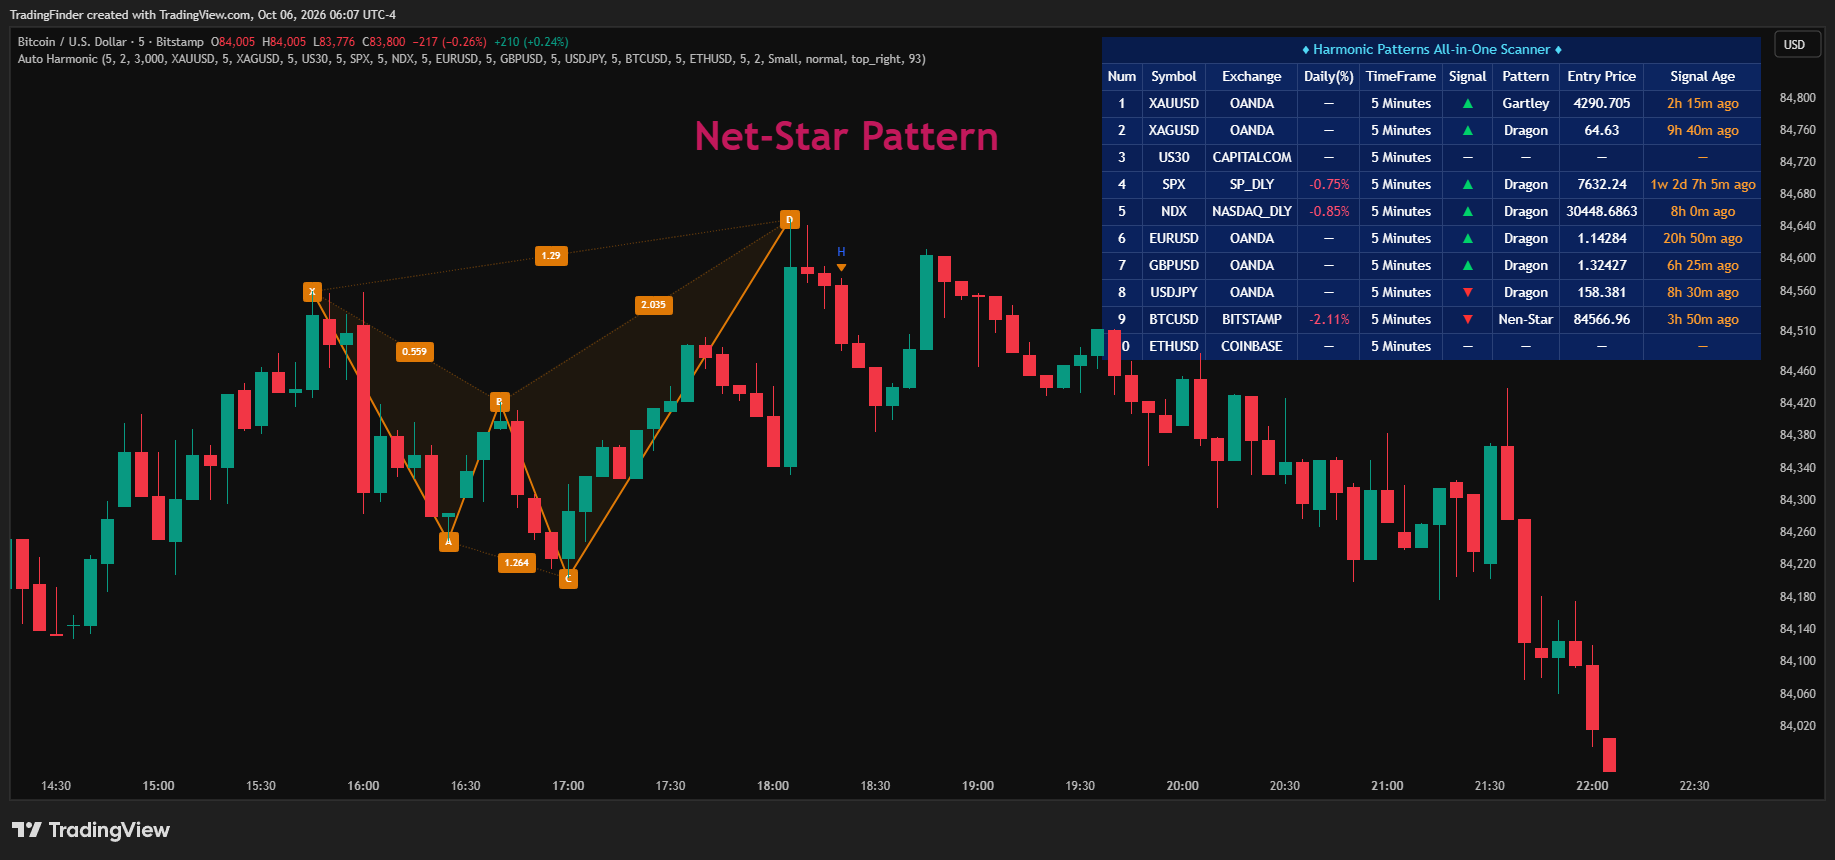The image size is (1835, 860).
Task: Click the TradingView logo at the bottom left
Action: [91, 830]
